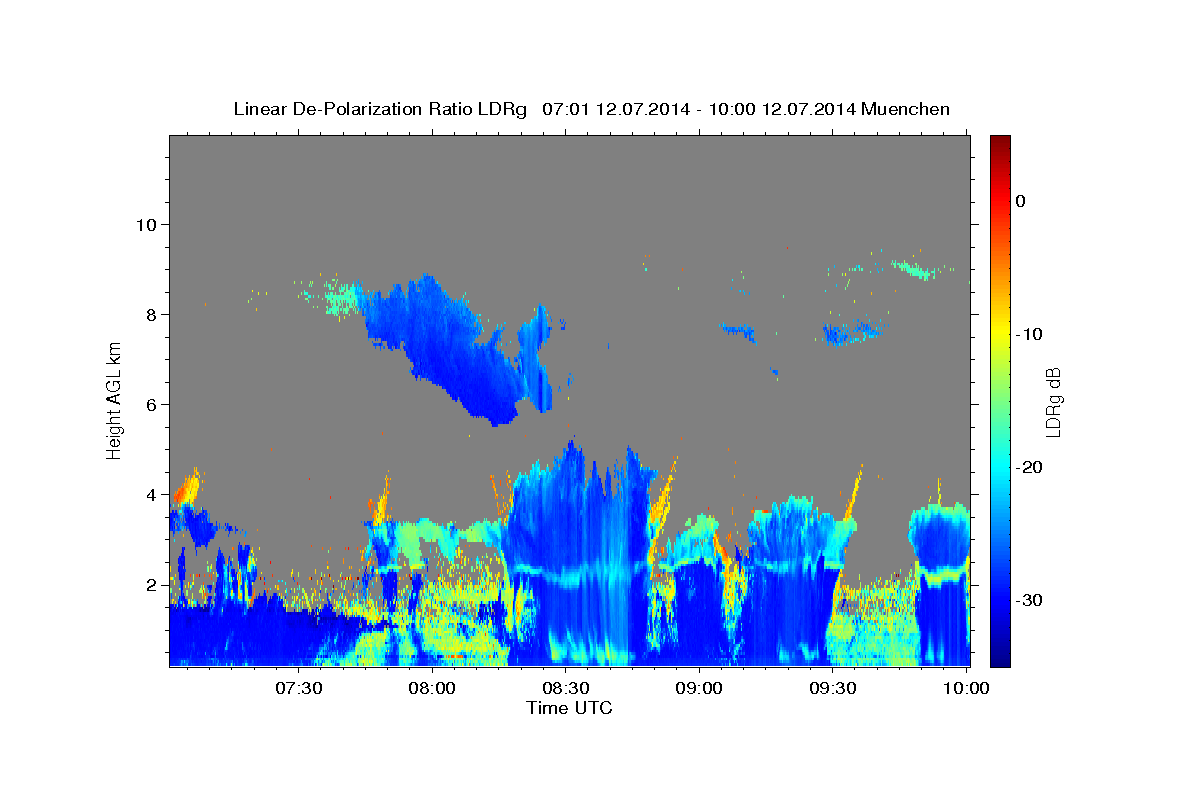Click the plot title 'Linear De-Polarization Ratio LDRg'
The image size is (1200, 800).
click(380, 109)
